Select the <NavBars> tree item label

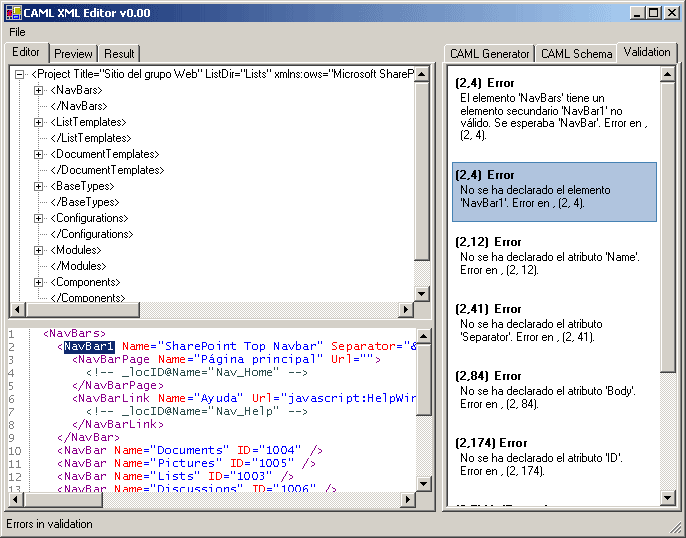point(76,90)
